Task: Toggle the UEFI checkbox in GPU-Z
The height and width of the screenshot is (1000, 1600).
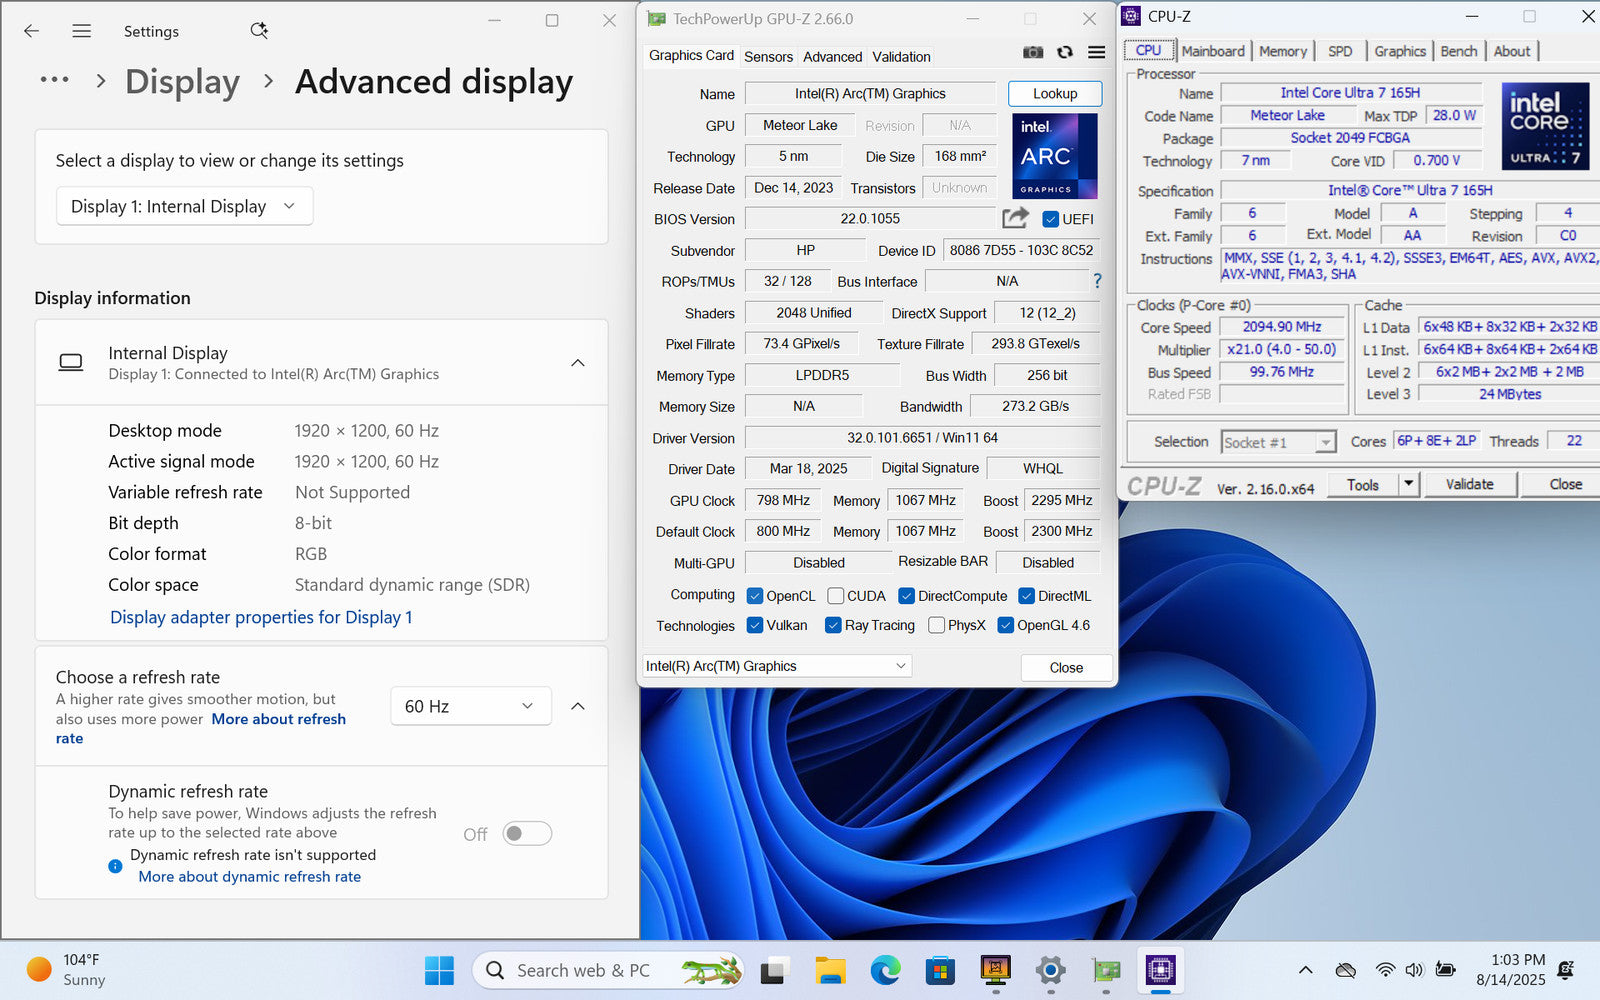Action: (1051, 219)
